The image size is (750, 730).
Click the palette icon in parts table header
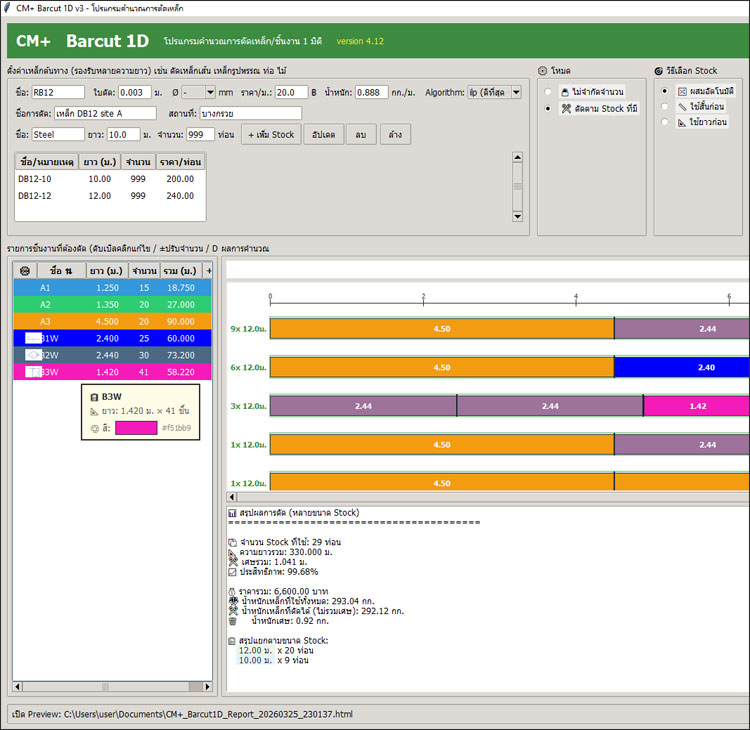[25, 270]
